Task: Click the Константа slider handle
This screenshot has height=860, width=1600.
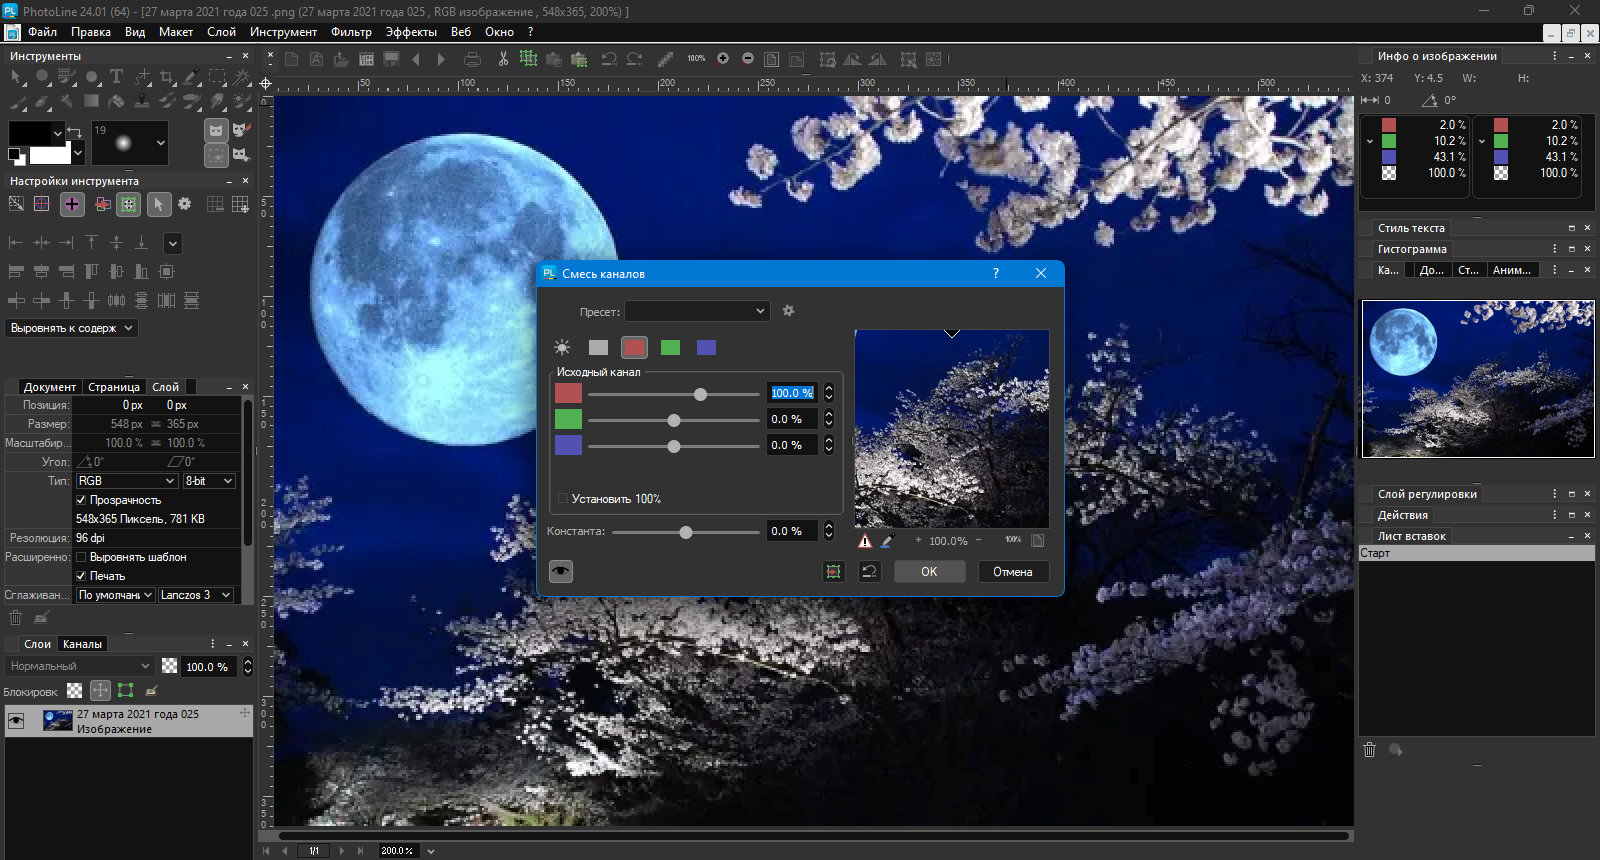Action: [x=686, y=532]
